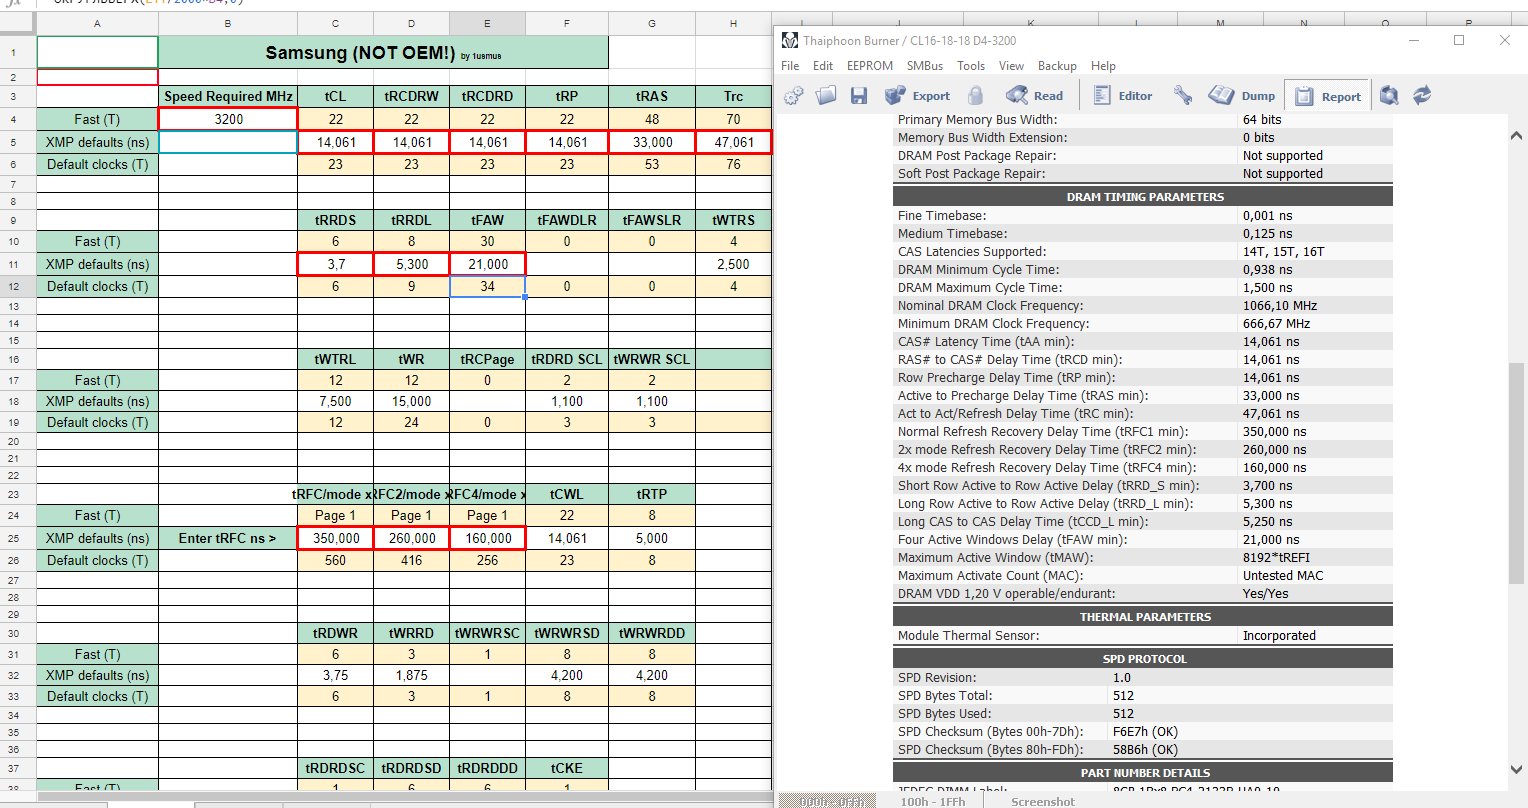Click the Read SPD toolbar button
Screen dimensions: 1528x808
(1035, 96)
